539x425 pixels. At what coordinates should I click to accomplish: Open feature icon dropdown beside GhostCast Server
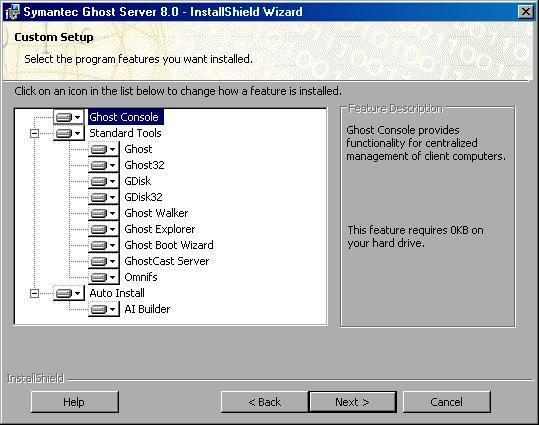pos(103,261)
